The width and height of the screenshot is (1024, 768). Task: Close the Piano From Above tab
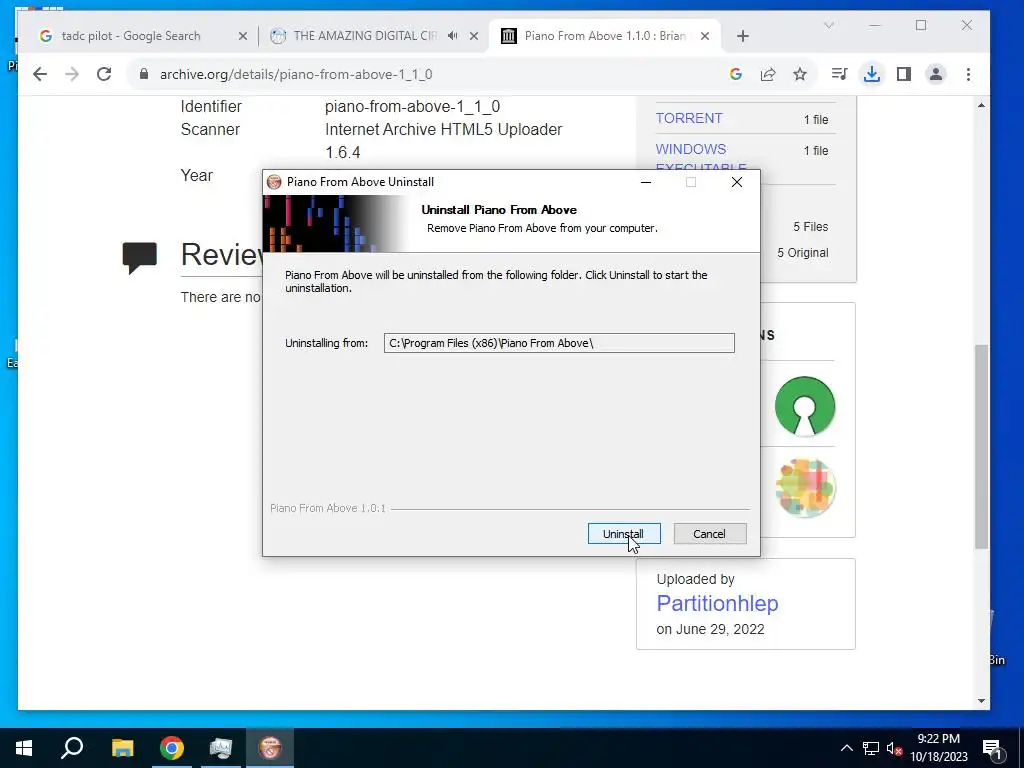pos(705,36)
